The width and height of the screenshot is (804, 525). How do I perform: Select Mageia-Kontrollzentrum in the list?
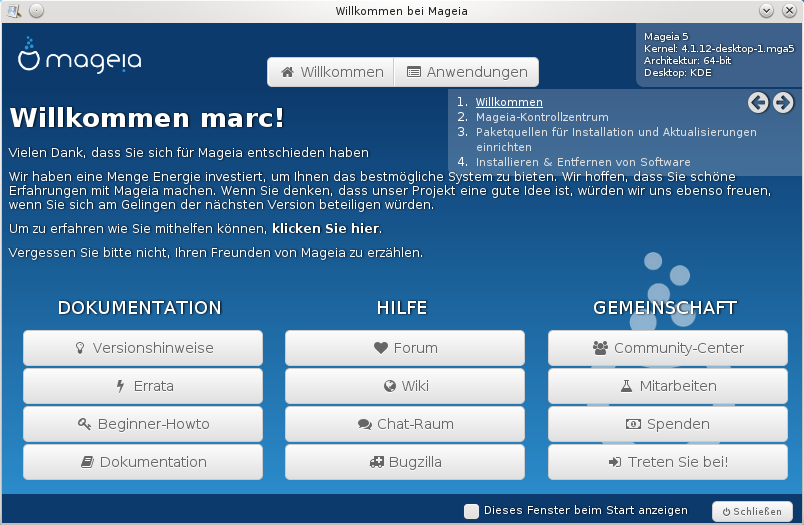[542, 117]
